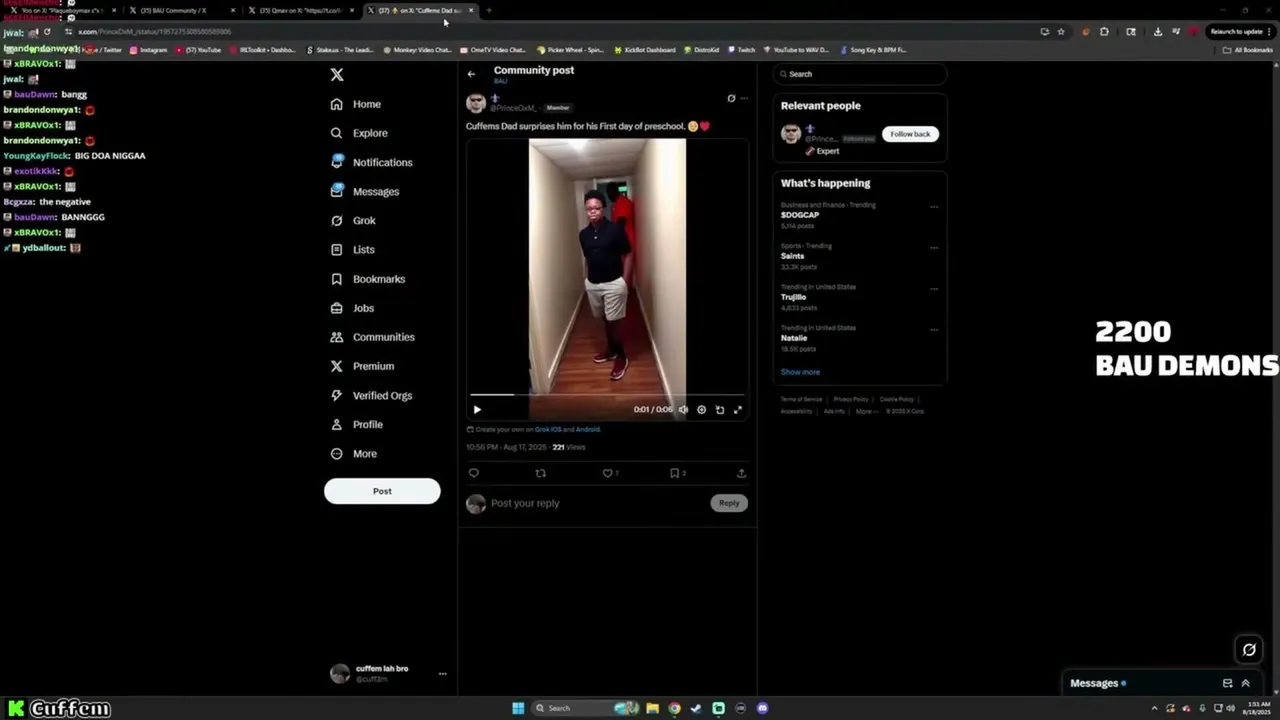Viewport: 1280px width, 720px height.
Task: Open post author's avatar
Action: pyautogui.click(x=476, y=103)
